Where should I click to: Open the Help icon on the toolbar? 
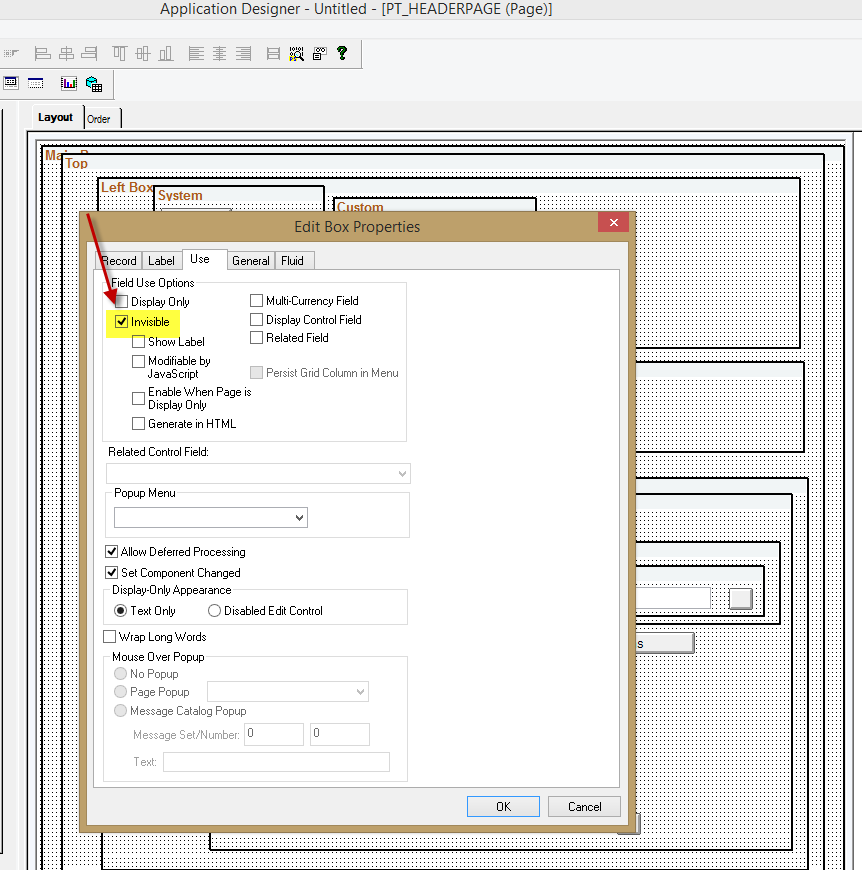(x=342, y=53)
